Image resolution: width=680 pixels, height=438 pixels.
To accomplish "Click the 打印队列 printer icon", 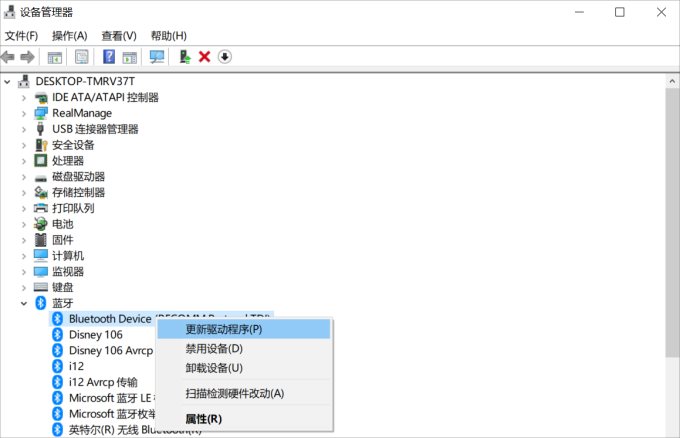I will [41, 208].
